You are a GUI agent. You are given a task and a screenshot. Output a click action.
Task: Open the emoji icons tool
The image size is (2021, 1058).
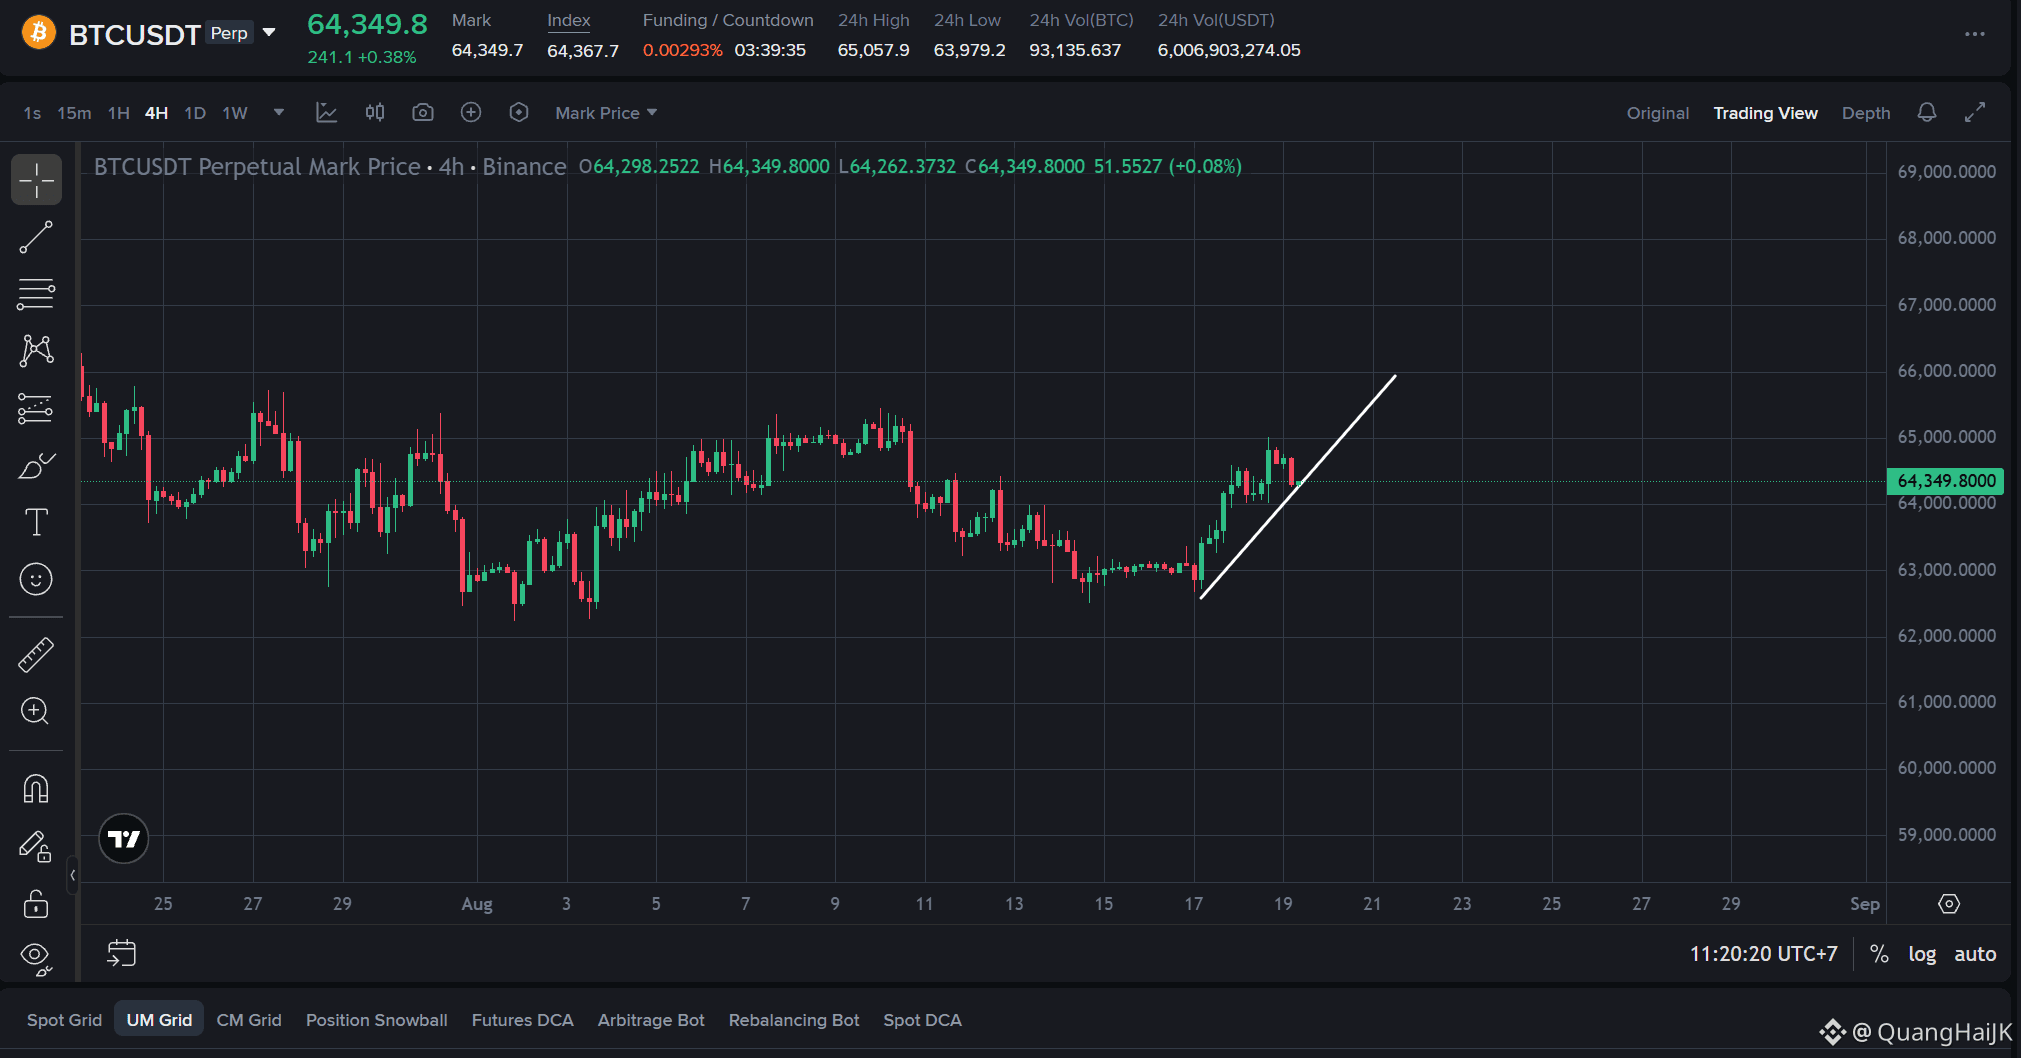point(36,579)
